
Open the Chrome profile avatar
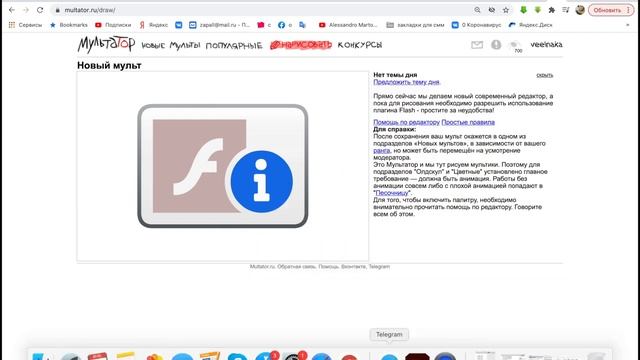(580, 10)
